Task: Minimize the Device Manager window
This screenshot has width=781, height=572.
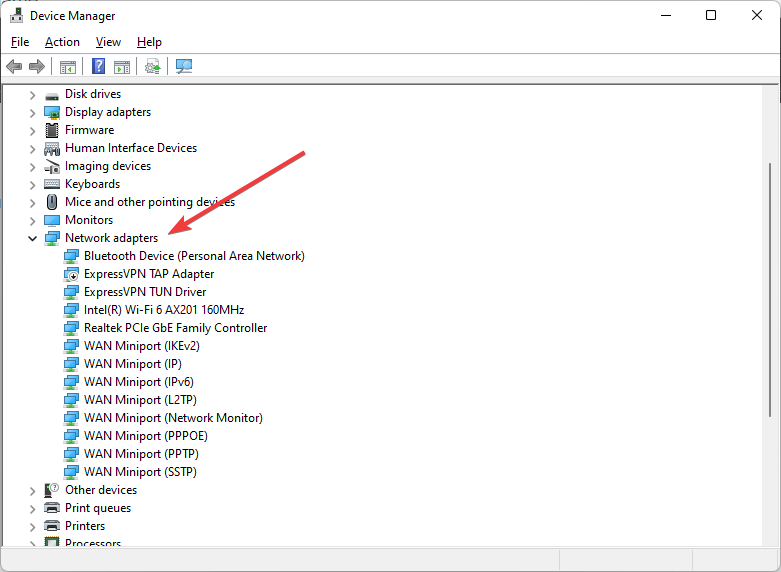Action: [666, 15]
